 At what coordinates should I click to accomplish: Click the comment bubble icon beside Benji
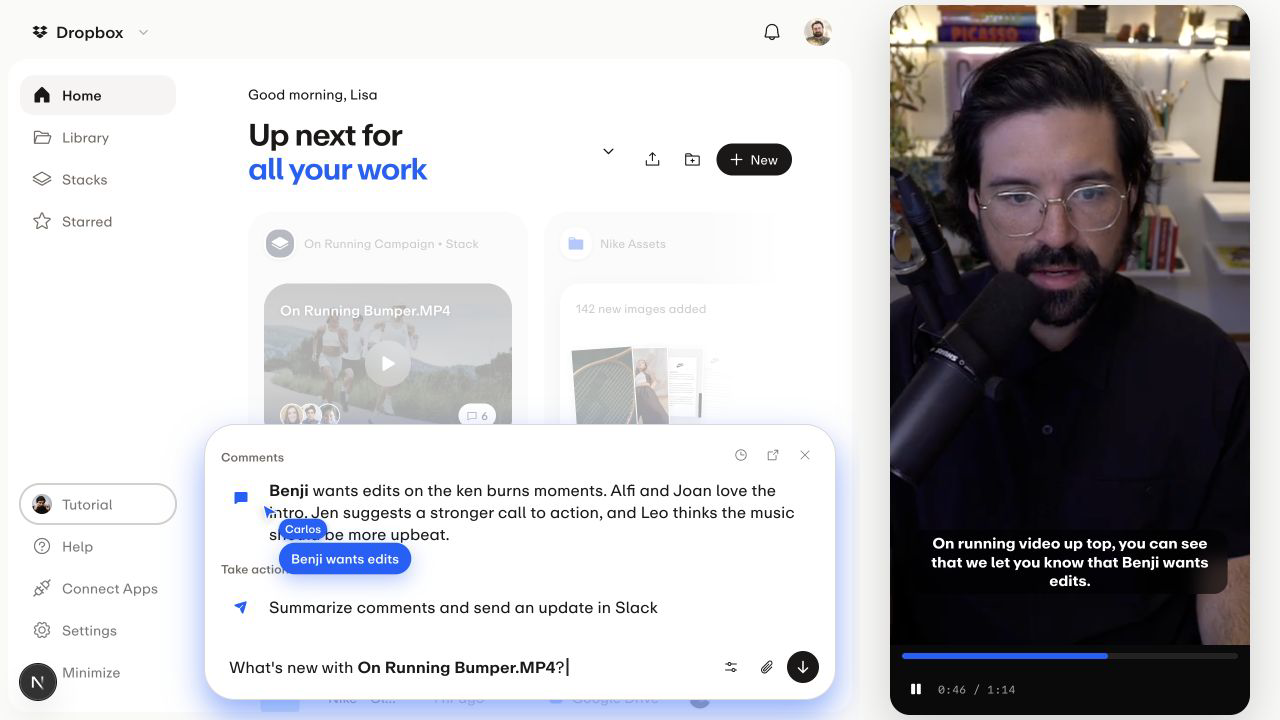click(241, 497)
